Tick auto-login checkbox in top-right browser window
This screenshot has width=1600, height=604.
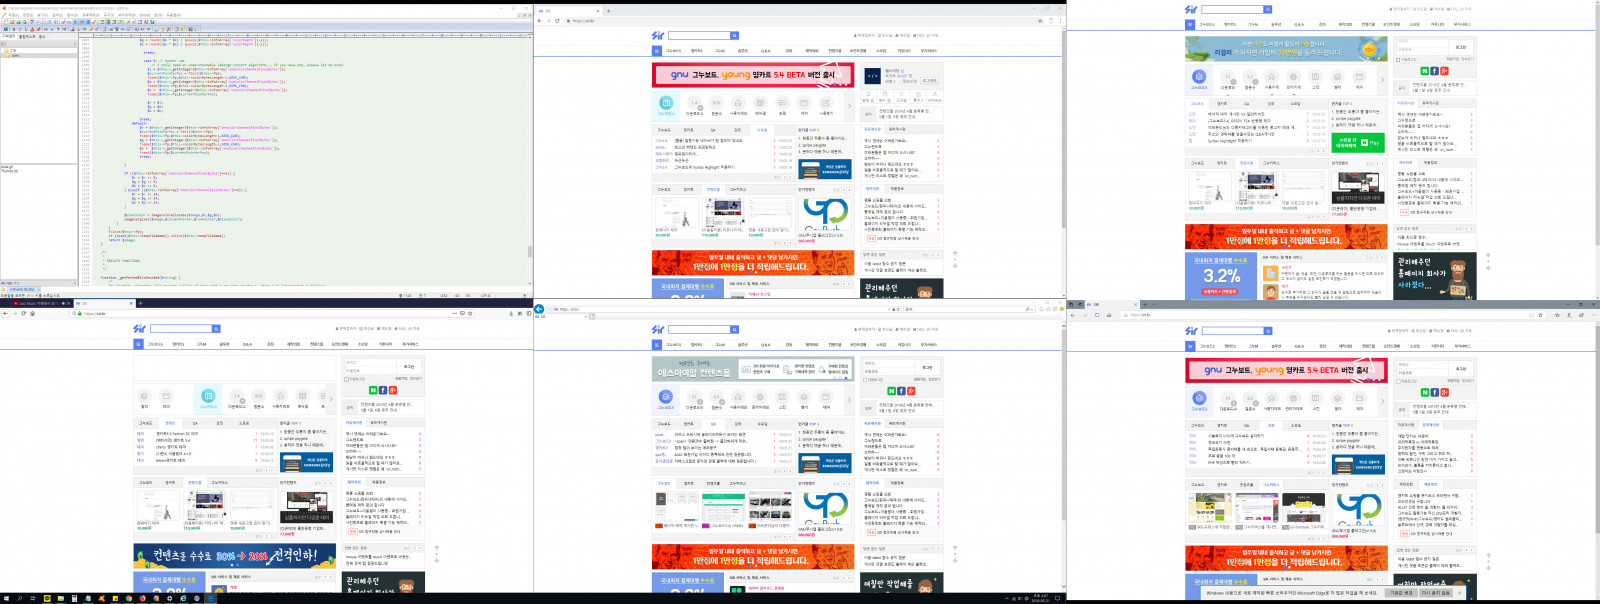(x=1398, y=60)
